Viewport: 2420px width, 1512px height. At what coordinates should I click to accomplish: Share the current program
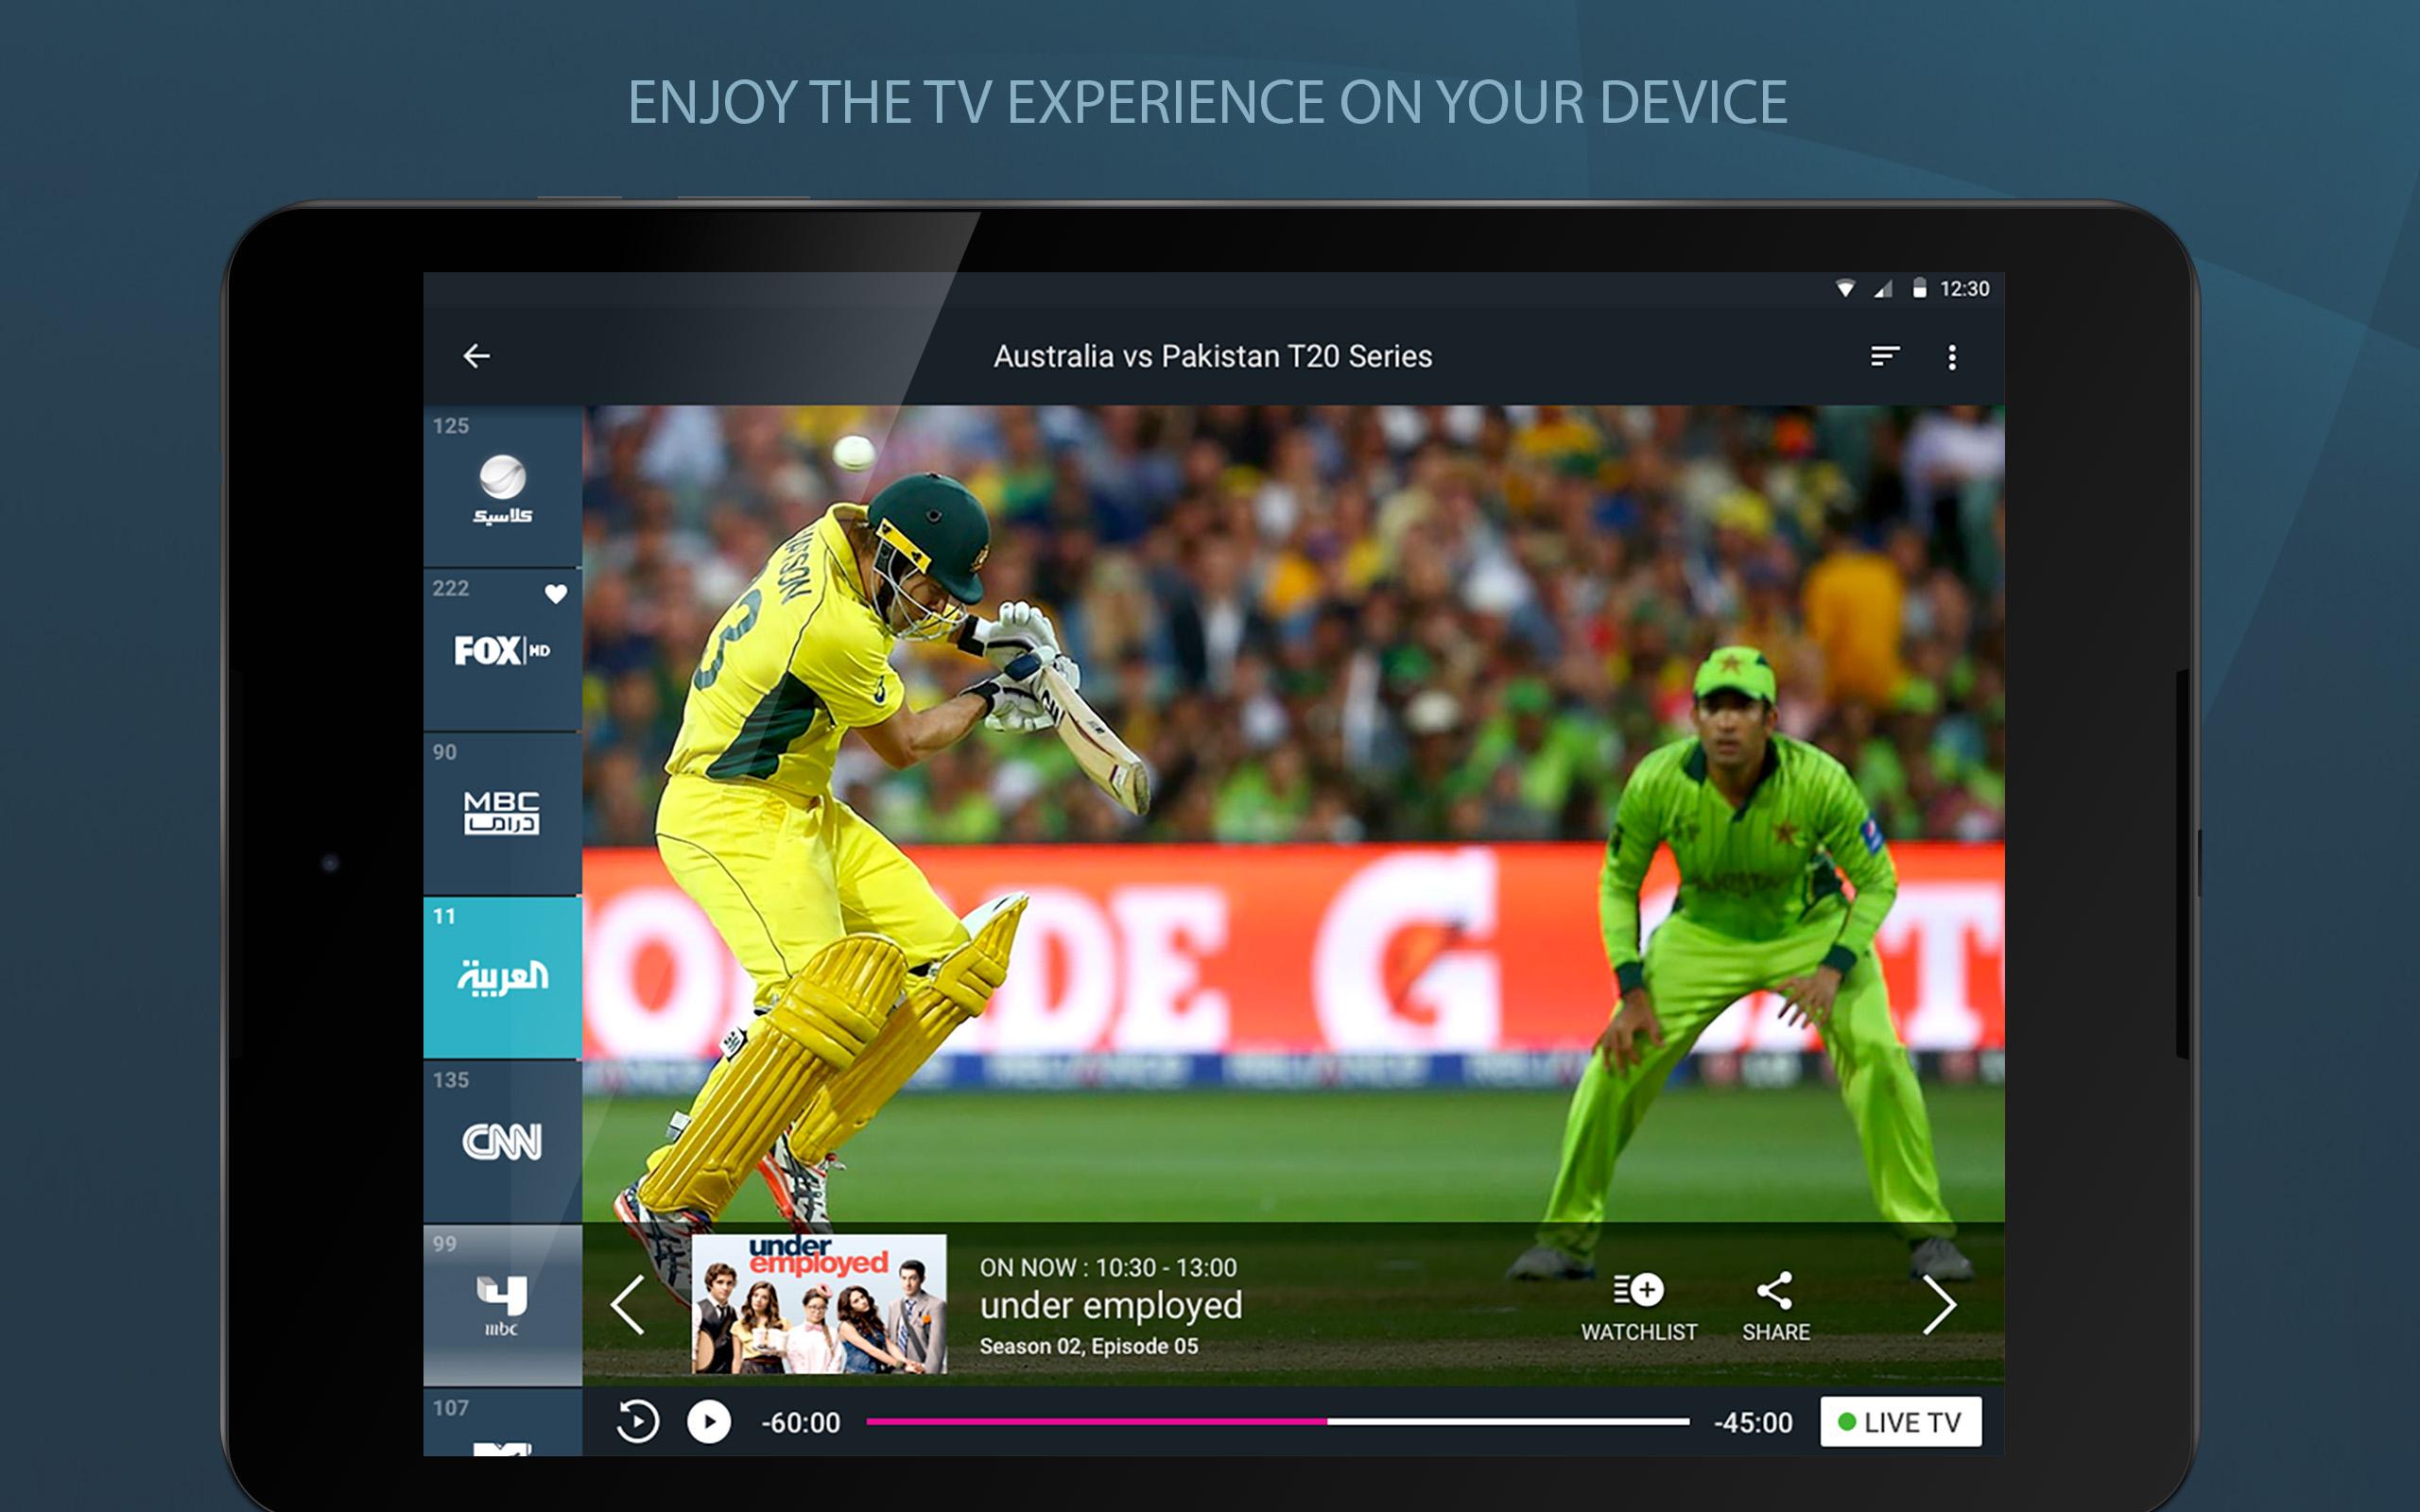(1775, 1306)
